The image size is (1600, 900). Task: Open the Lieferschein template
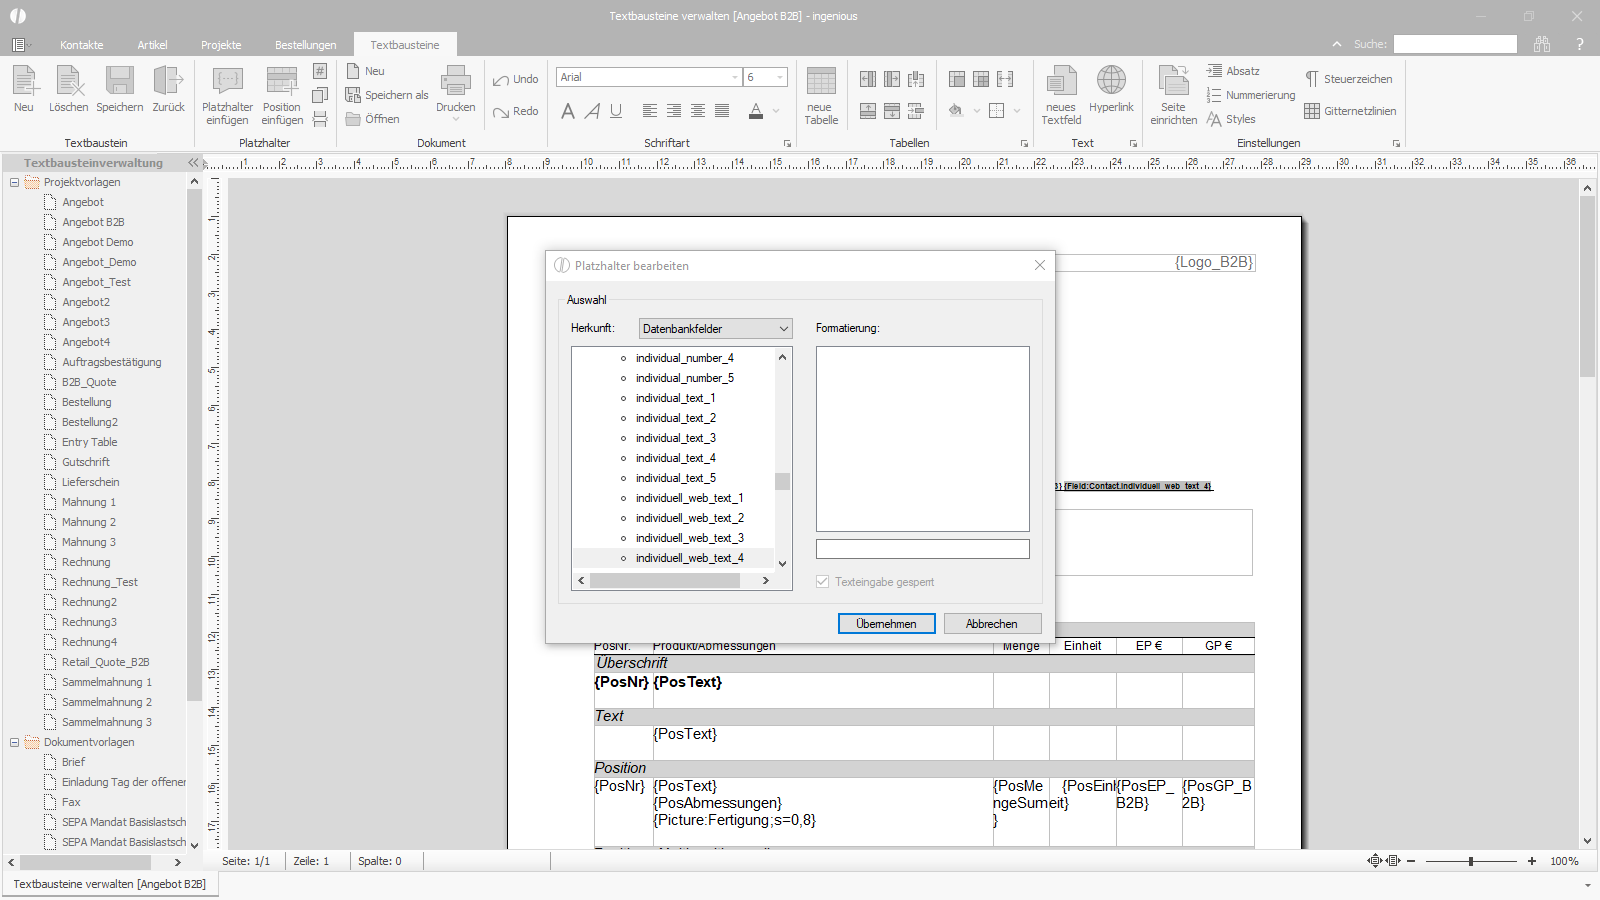tap(90, 482)
